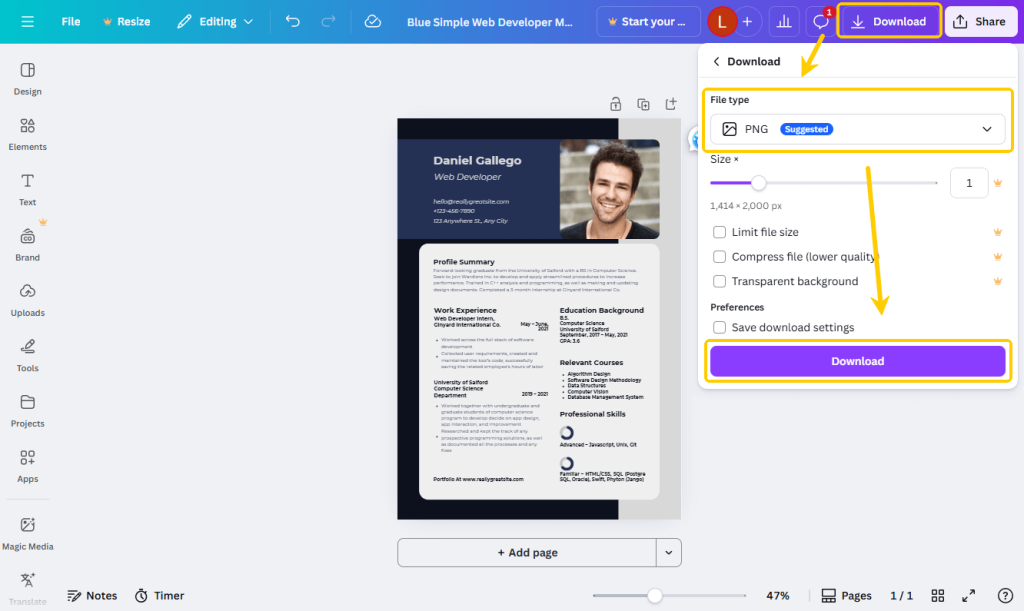Open the File menu
The height and width of the screenshot is (611, 1024).
click(x=70, y=20)
